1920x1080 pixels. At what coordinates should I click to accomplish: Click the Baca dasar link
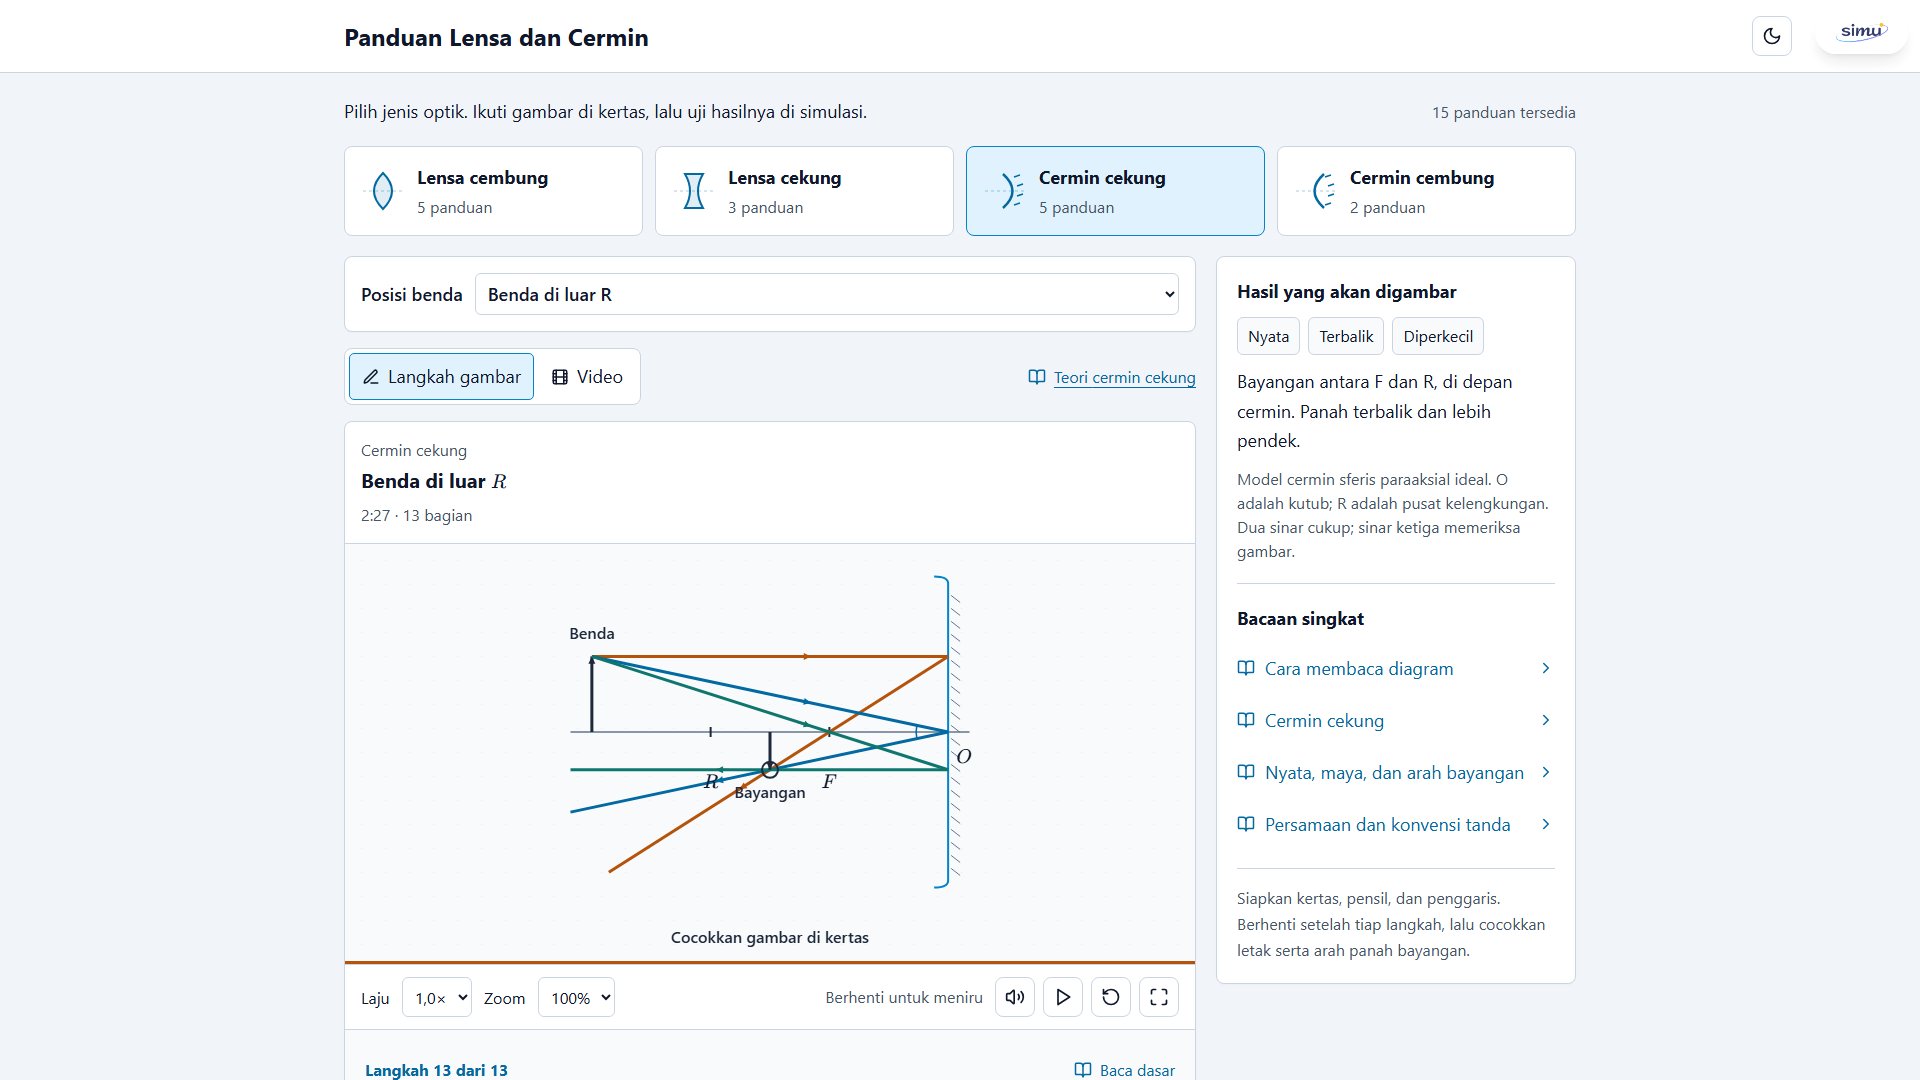pos(1124,1069)
